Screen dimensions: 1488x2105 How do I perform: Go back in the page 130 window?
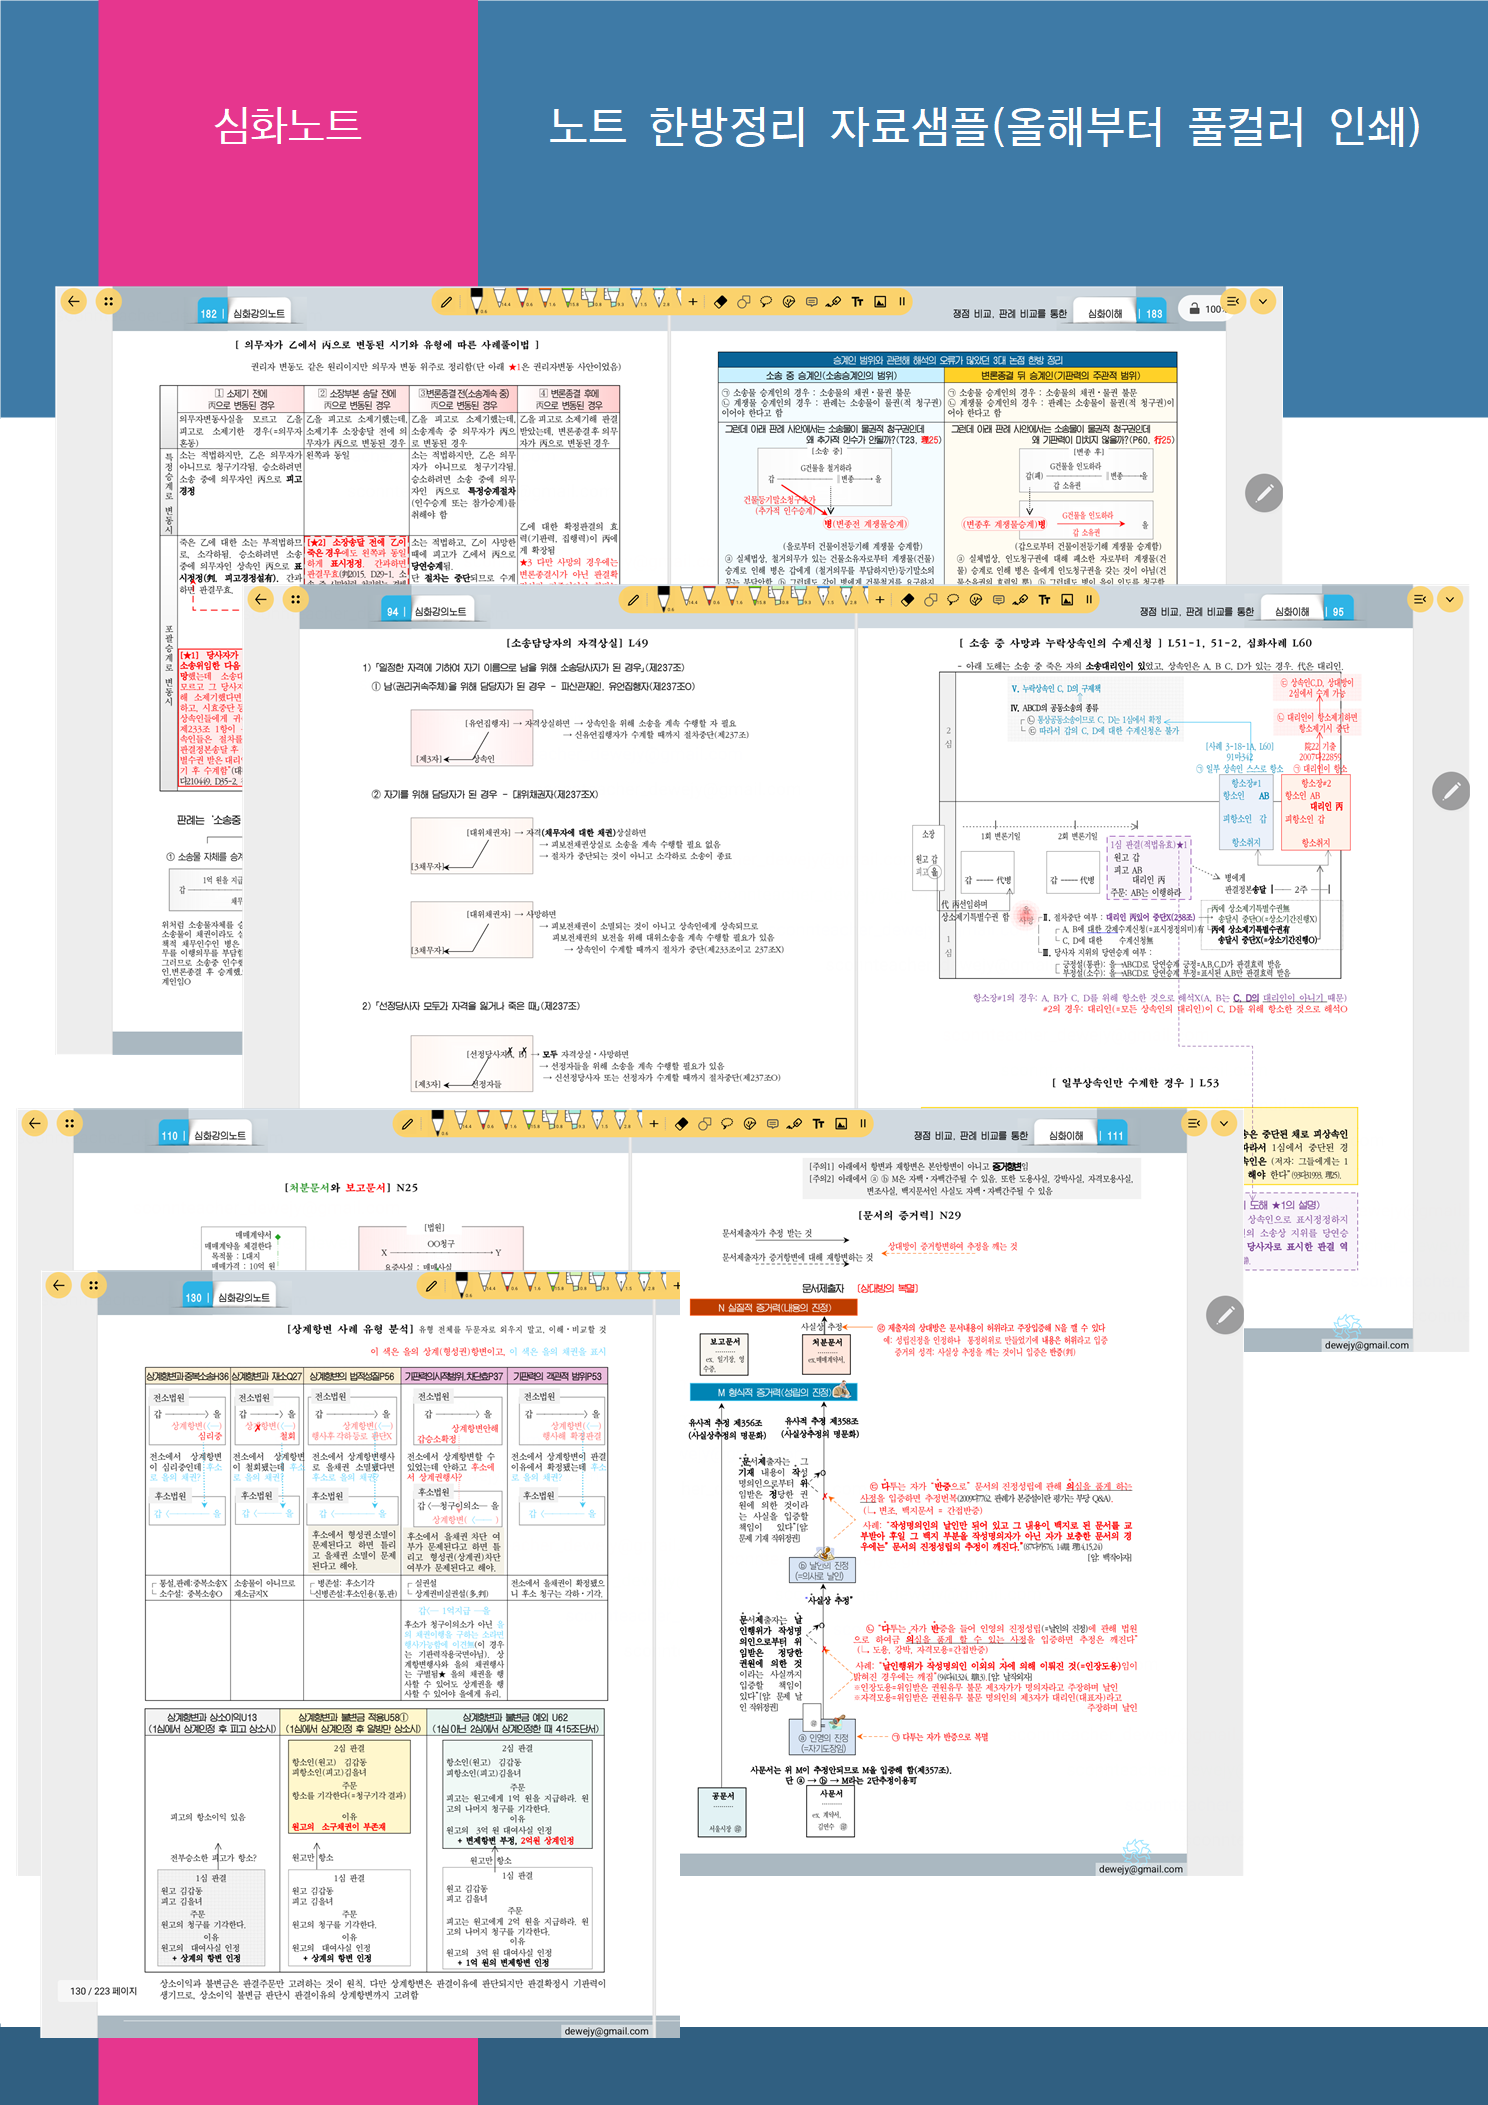tap(59, 1285)
